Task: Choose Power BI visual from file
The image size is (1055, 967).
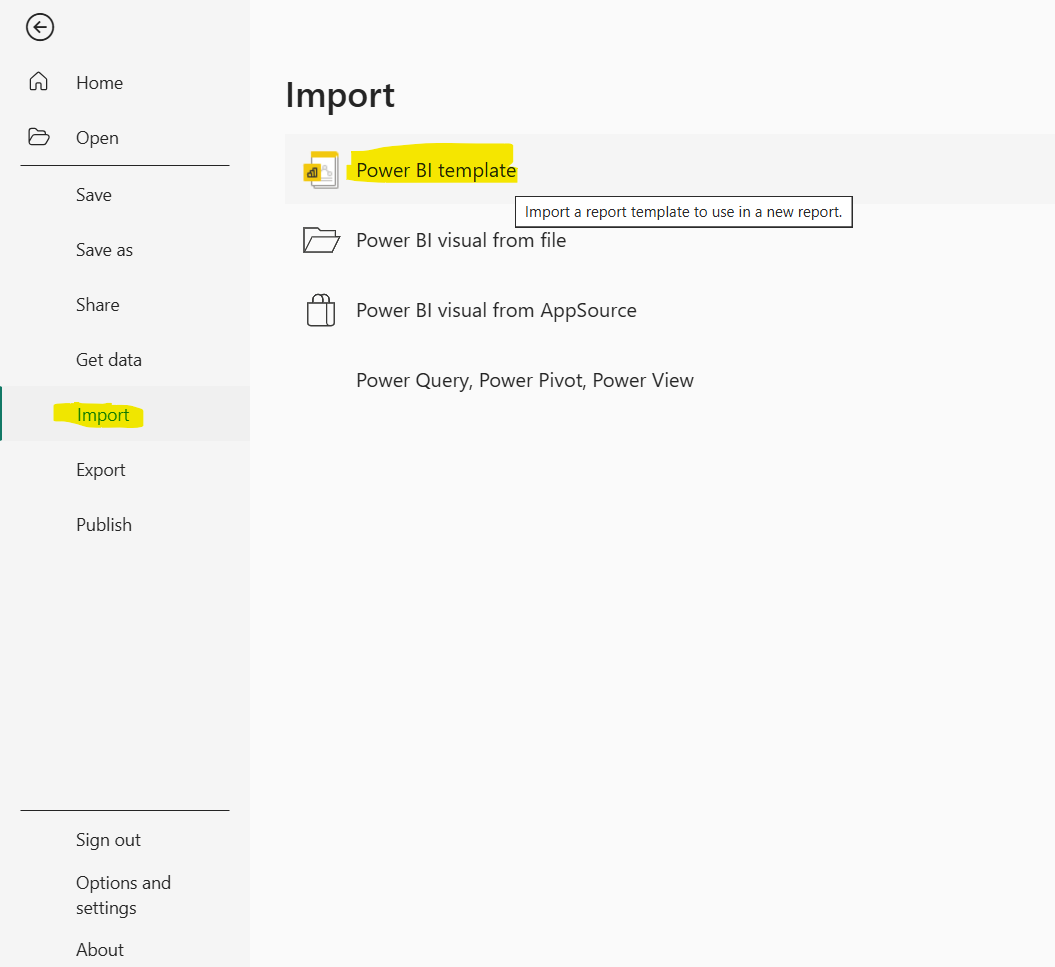Action: coord(461,240)
